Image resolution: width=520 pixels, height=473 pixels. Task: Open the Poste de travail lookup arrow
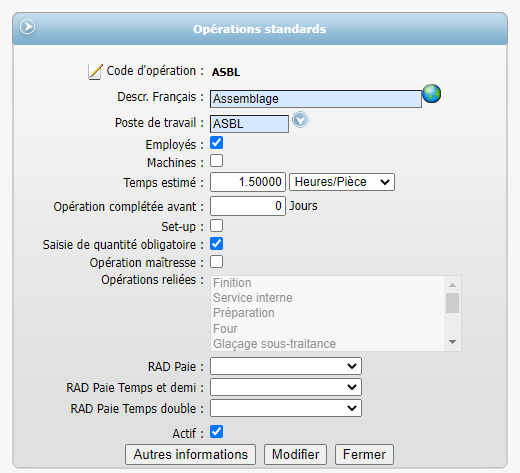coord(300,120)
